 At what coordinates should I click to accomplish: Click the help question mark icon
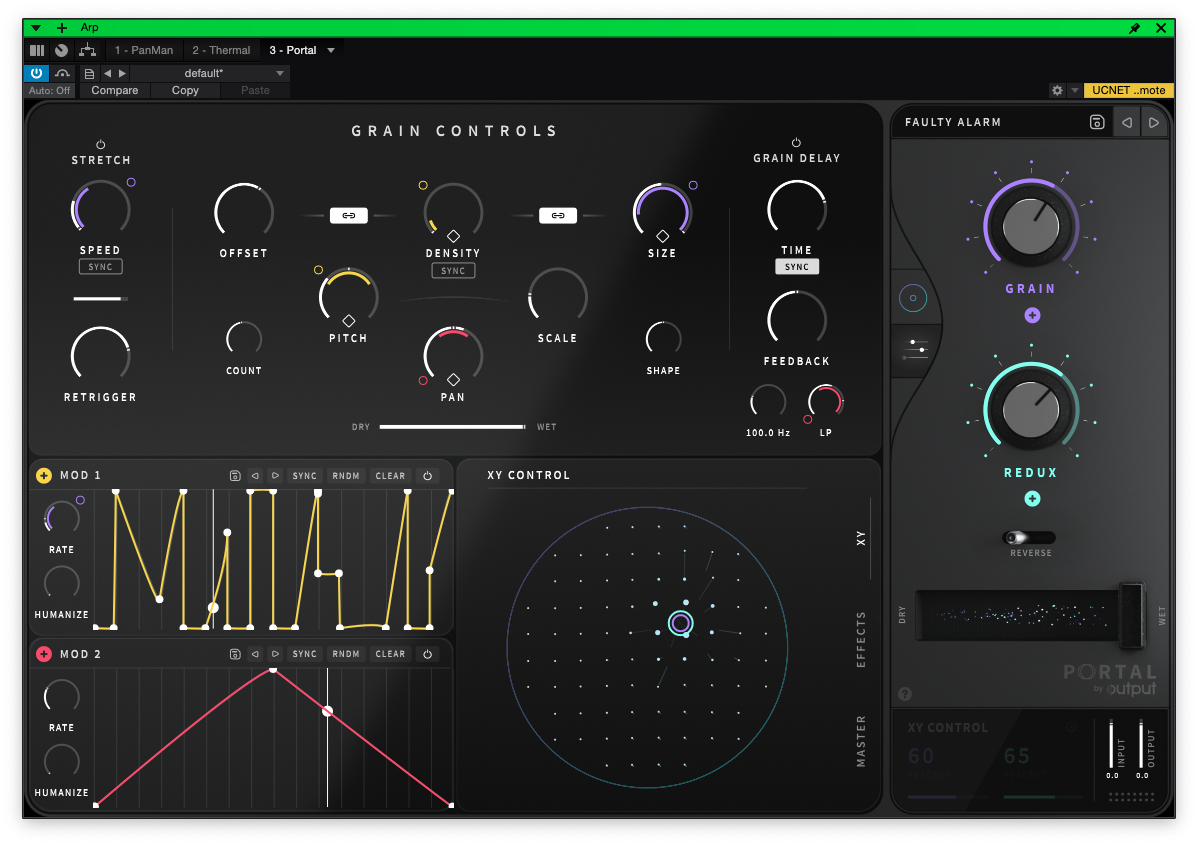[905, 694]
